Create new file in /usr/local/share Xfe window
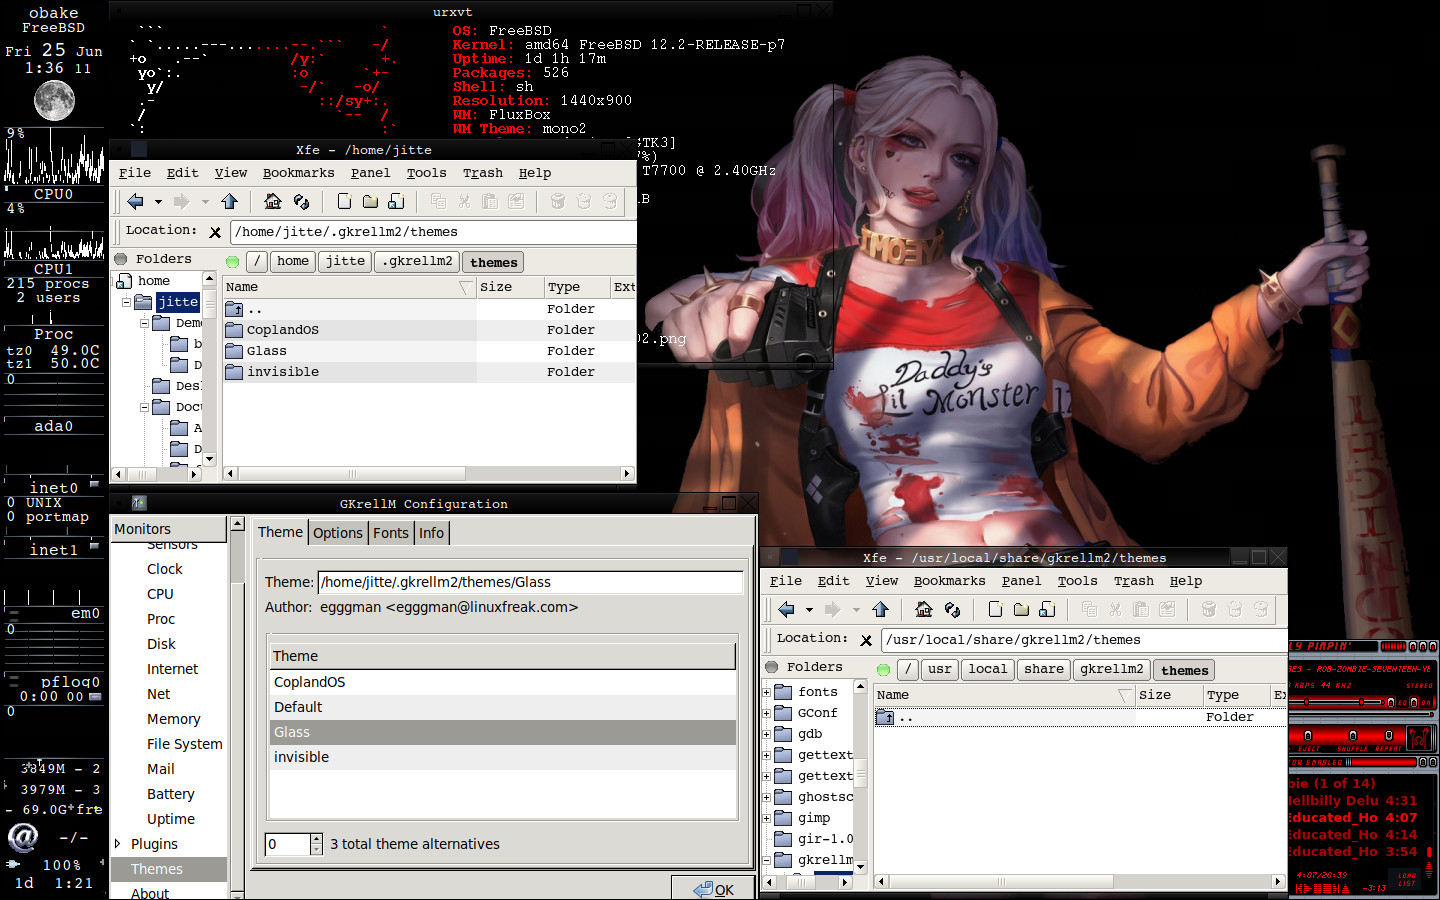 point(995,610)
